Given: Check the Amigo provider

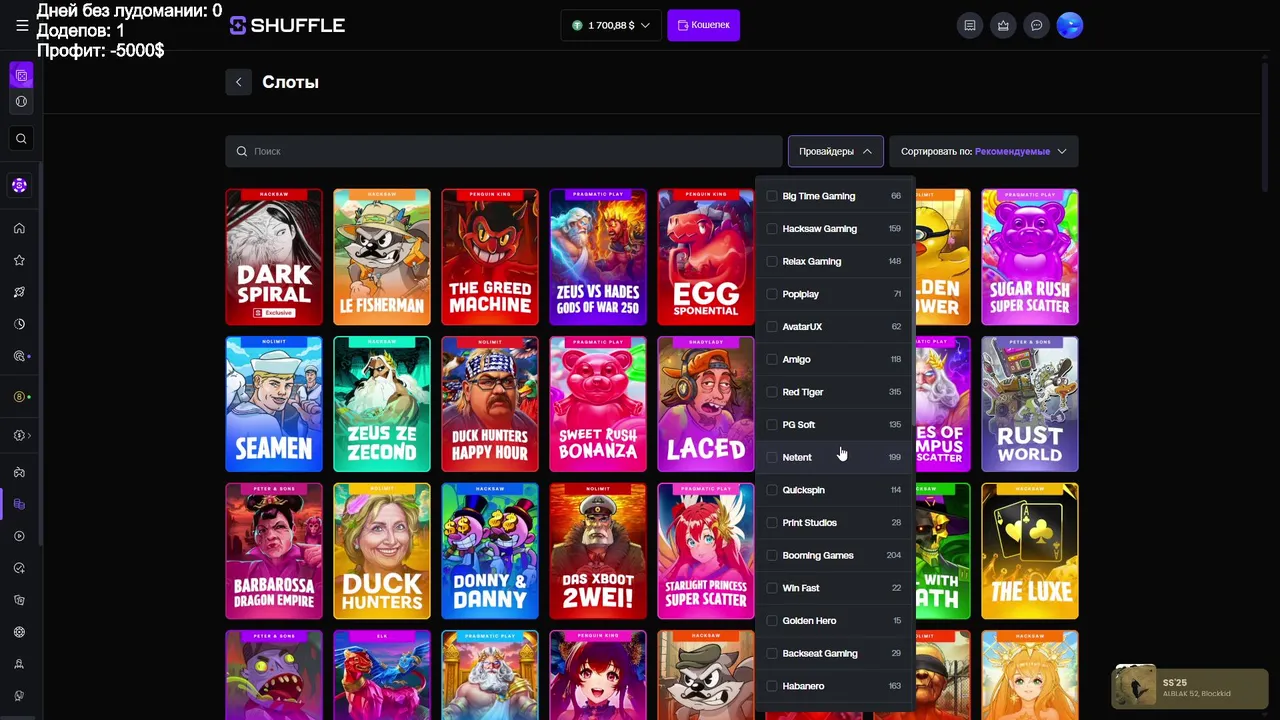Looking at the screenshot, I should (x=772, y=359).
